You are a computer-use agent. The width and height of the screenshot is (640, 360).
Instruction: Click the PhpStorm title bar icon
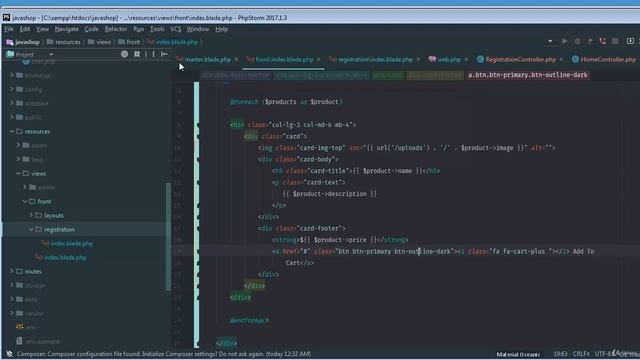coord(6,18)
